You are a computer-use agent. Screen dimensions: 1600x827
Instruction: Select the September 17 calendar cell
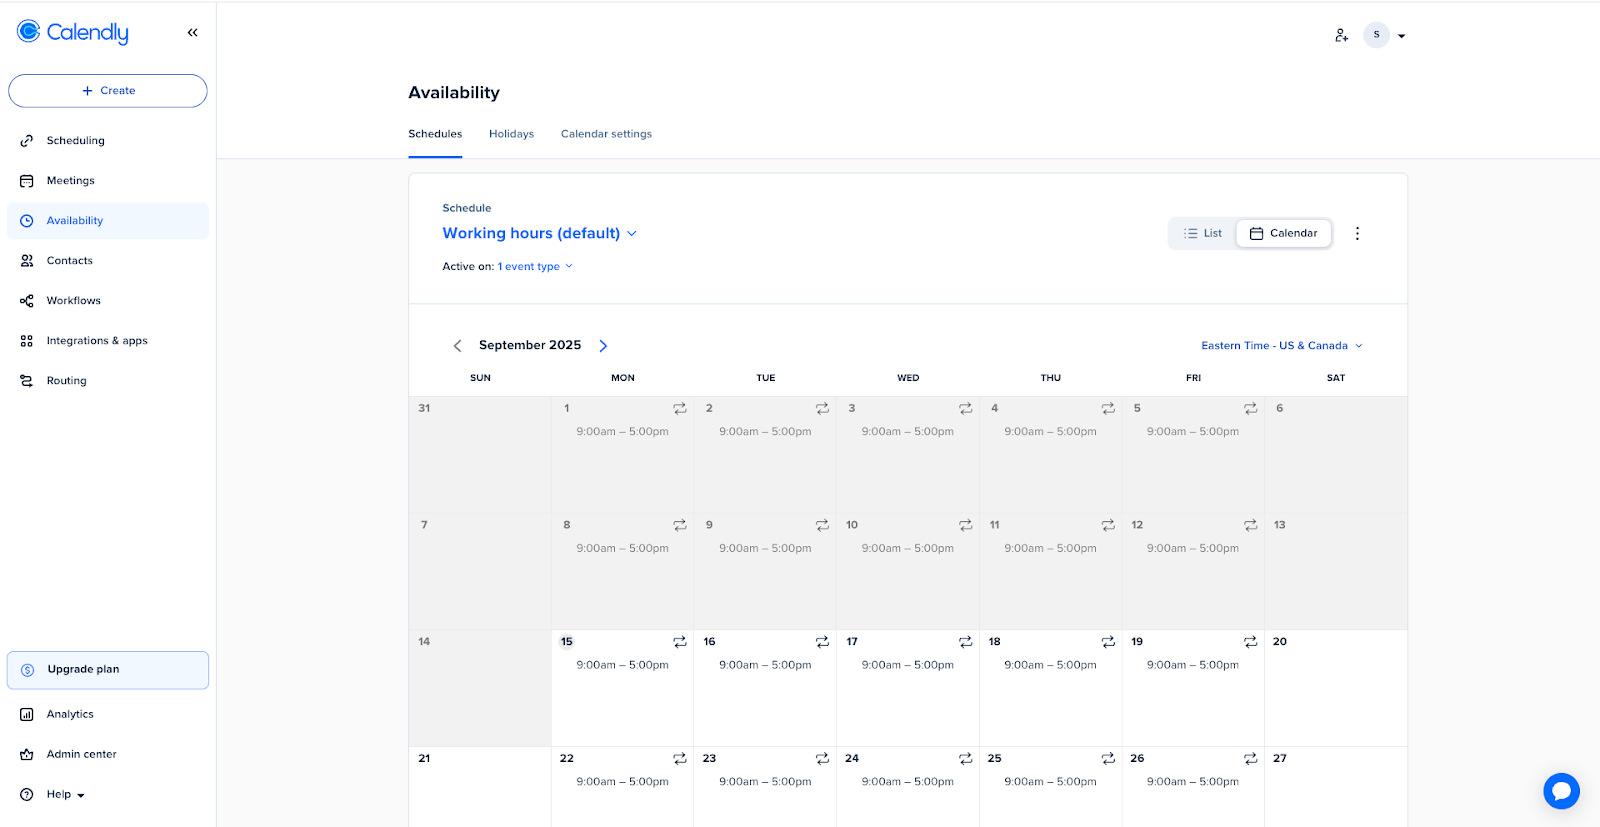tap(907, 695)
